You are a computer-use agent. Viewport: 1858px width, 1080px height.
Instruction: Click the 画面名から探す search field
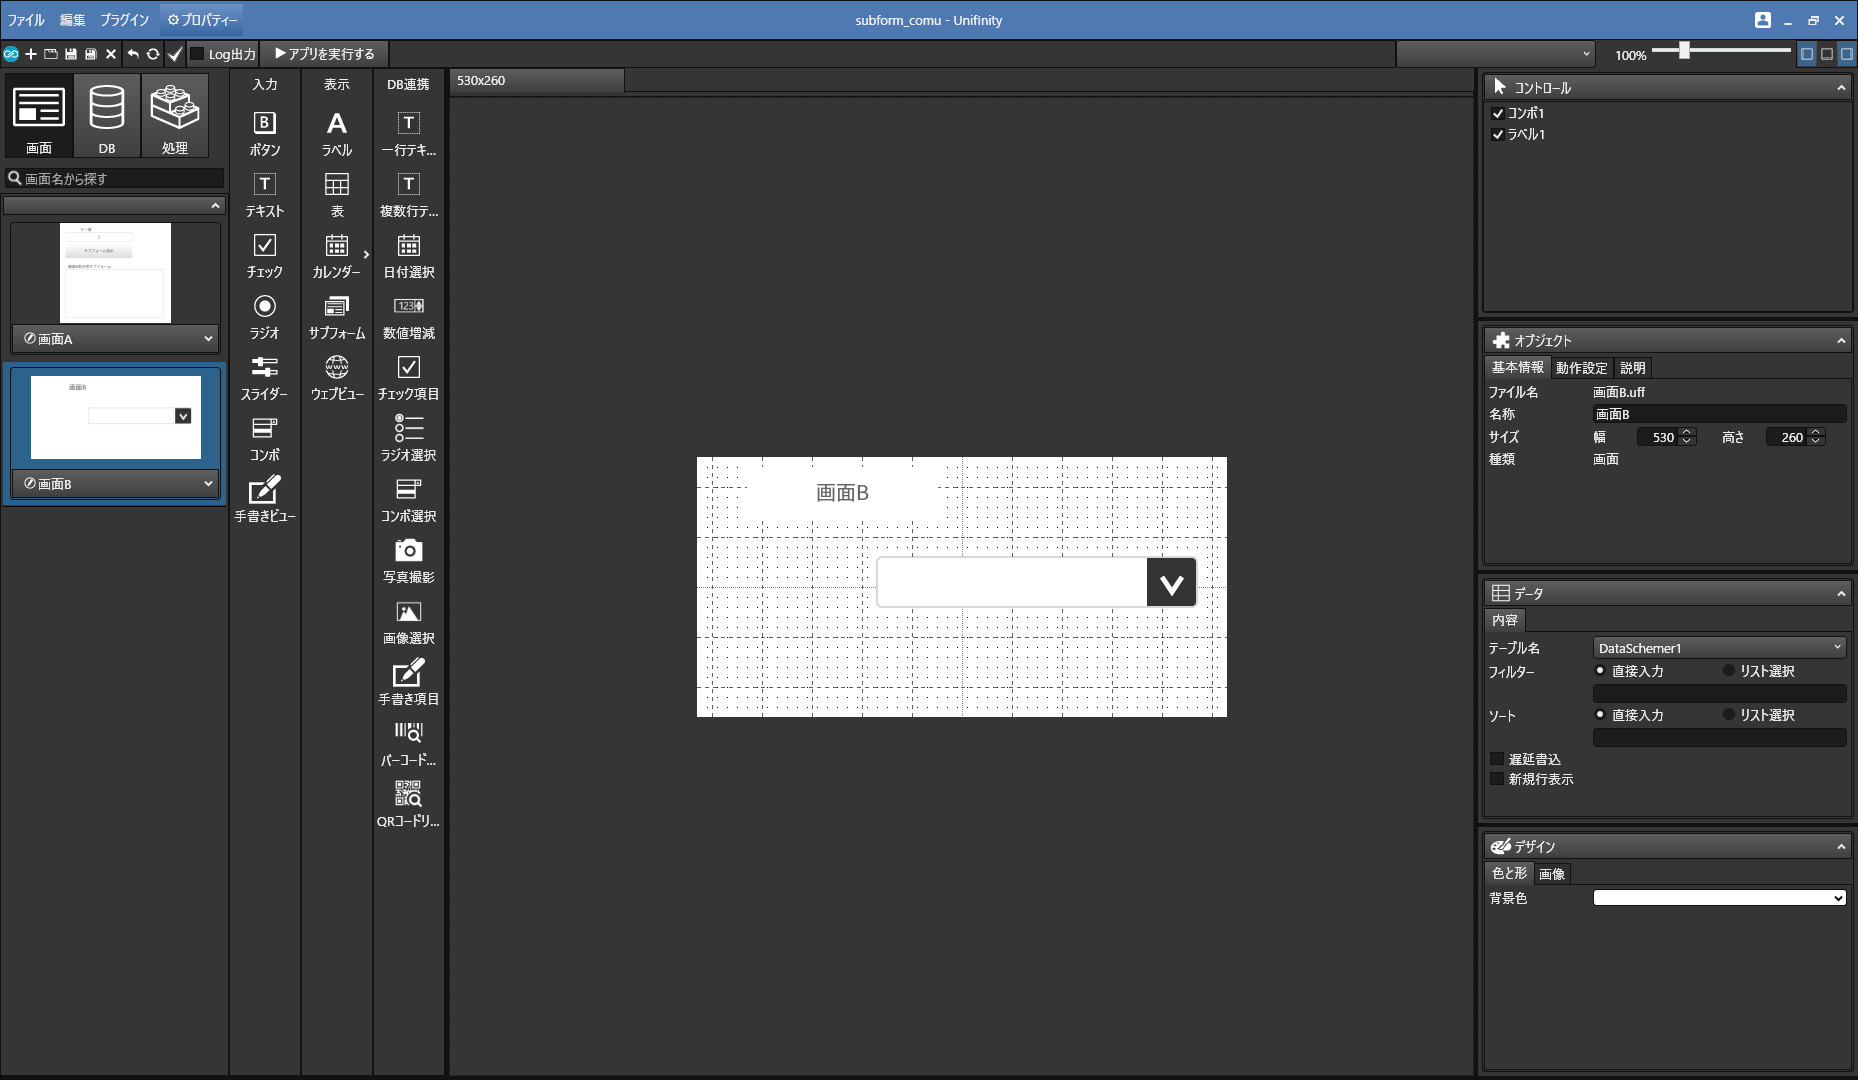pyautogui.click(x=120, y=178)
